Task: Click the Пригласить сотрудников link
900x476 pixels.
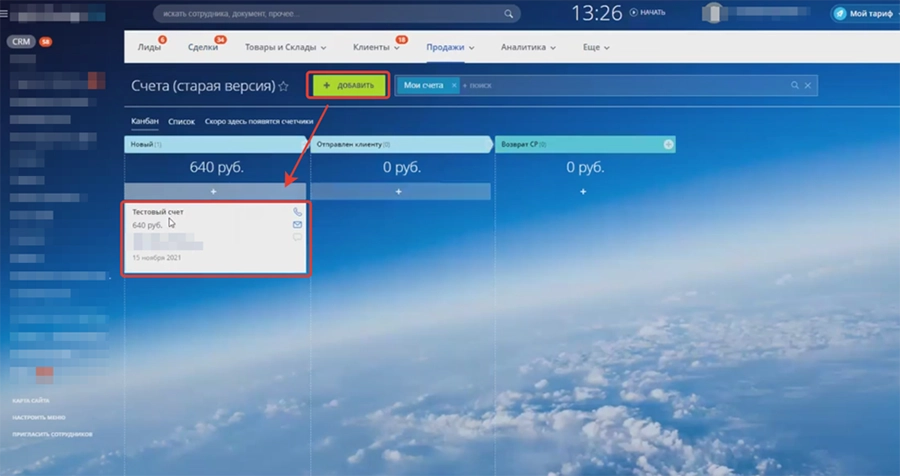Action: [52, 434]
